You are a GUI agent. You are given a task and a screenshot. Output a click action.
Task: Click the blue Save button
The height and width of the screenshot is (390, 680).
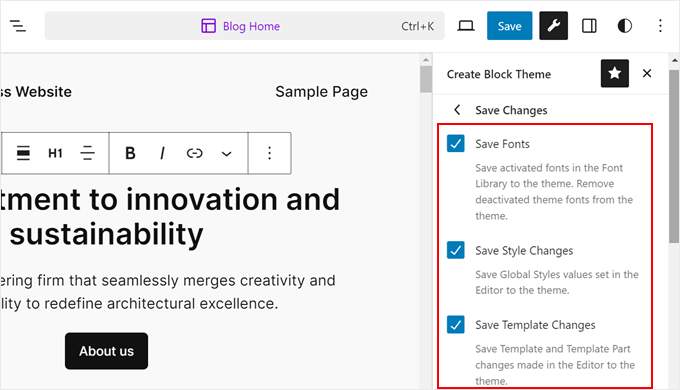click(510, 26)
